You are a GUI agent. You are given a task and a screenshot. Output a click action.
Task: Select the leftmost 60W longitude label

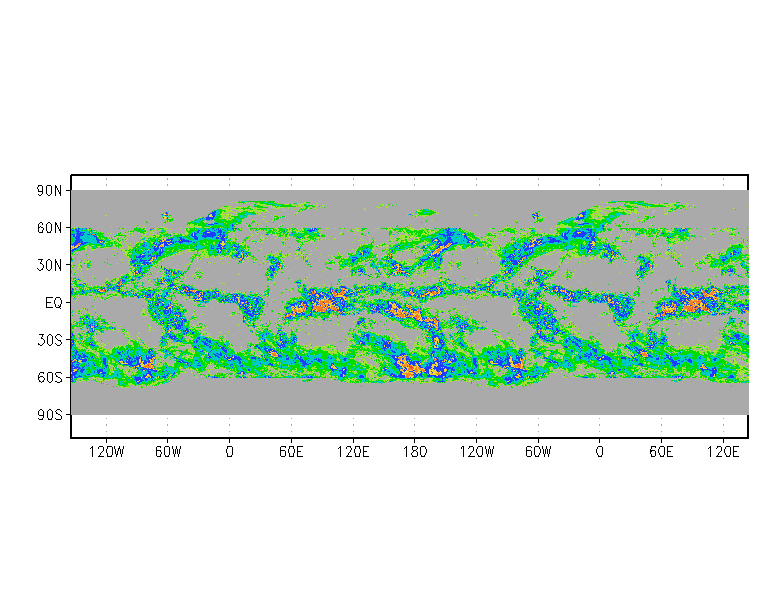[x=168, y=452]
